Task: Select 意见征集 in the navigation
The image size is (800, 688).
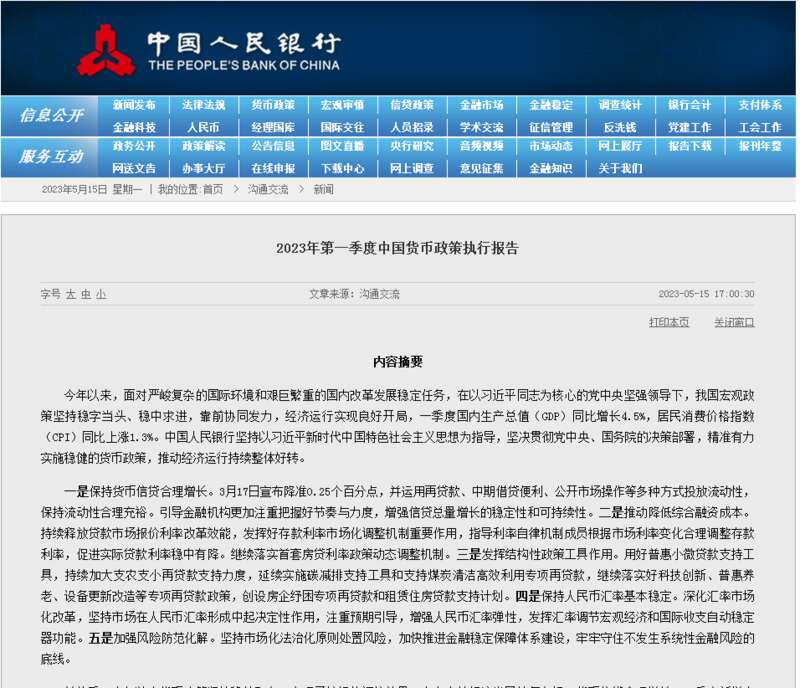Action: click(481, 168)
